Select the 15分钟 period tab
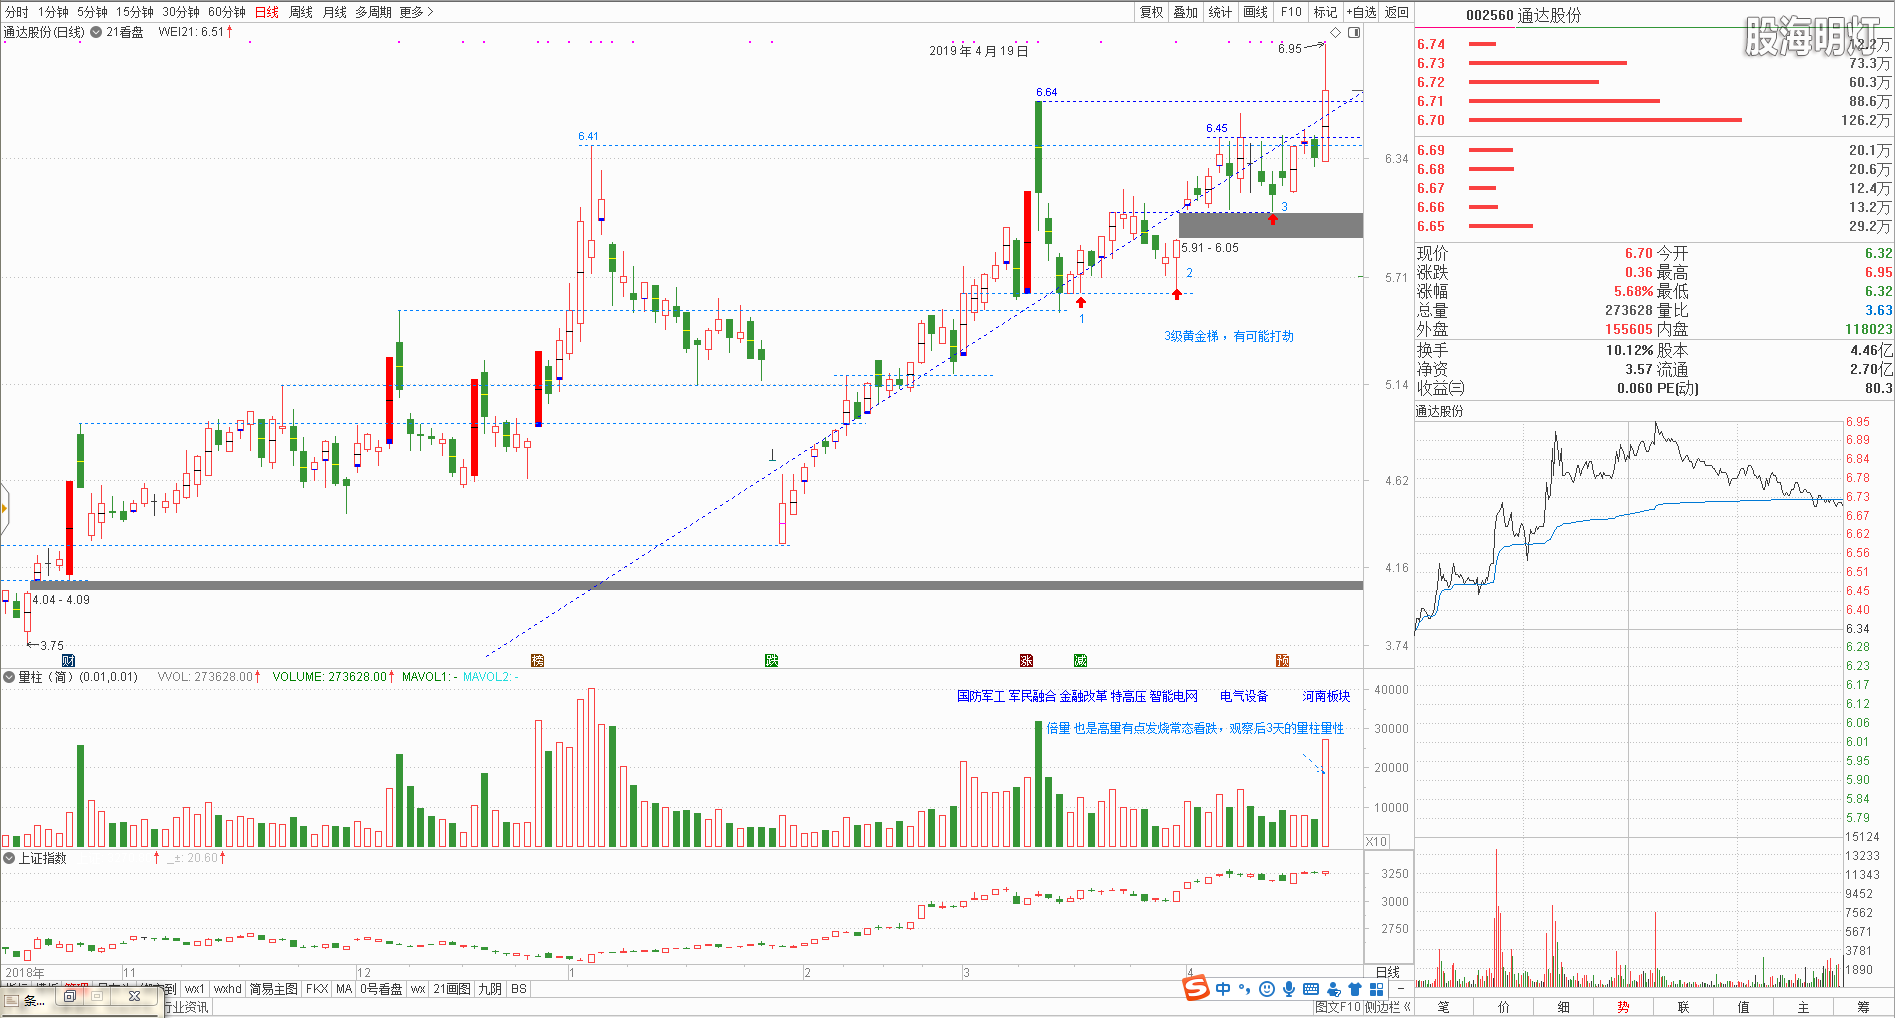Image resolution: width=1896 pixels, height=1018 pixels. coord(134,12)
